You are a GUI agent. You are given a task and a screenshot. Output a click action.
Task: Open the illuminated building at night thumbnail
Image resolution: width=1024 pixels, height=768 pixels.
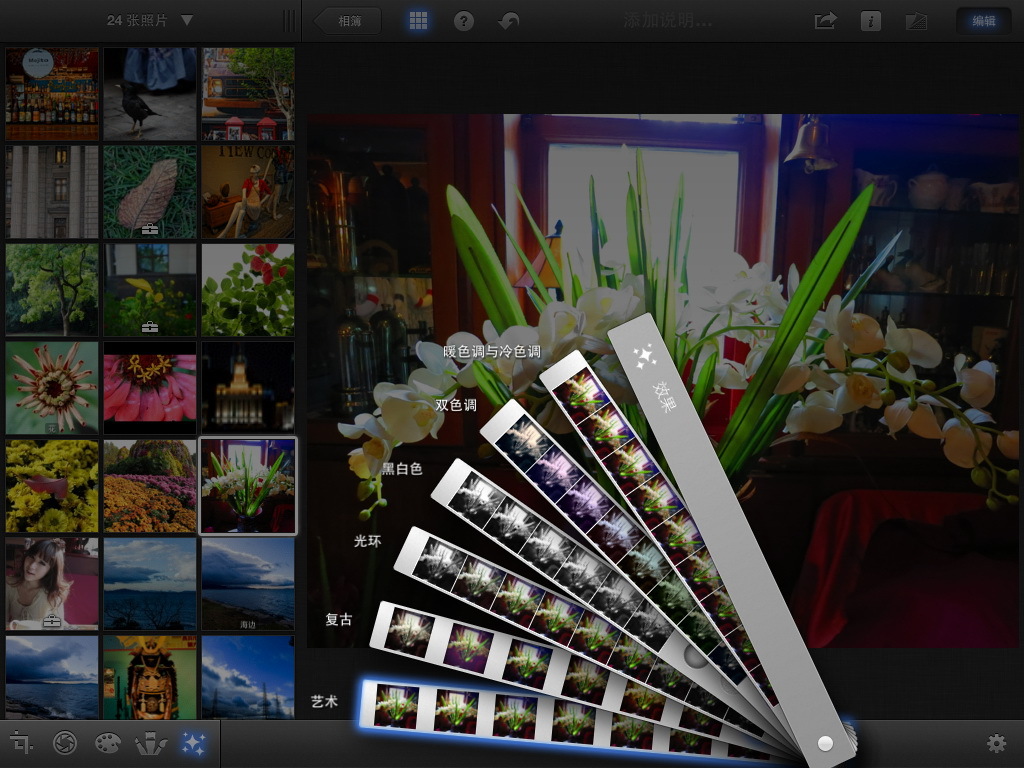(x=248, y=388)
